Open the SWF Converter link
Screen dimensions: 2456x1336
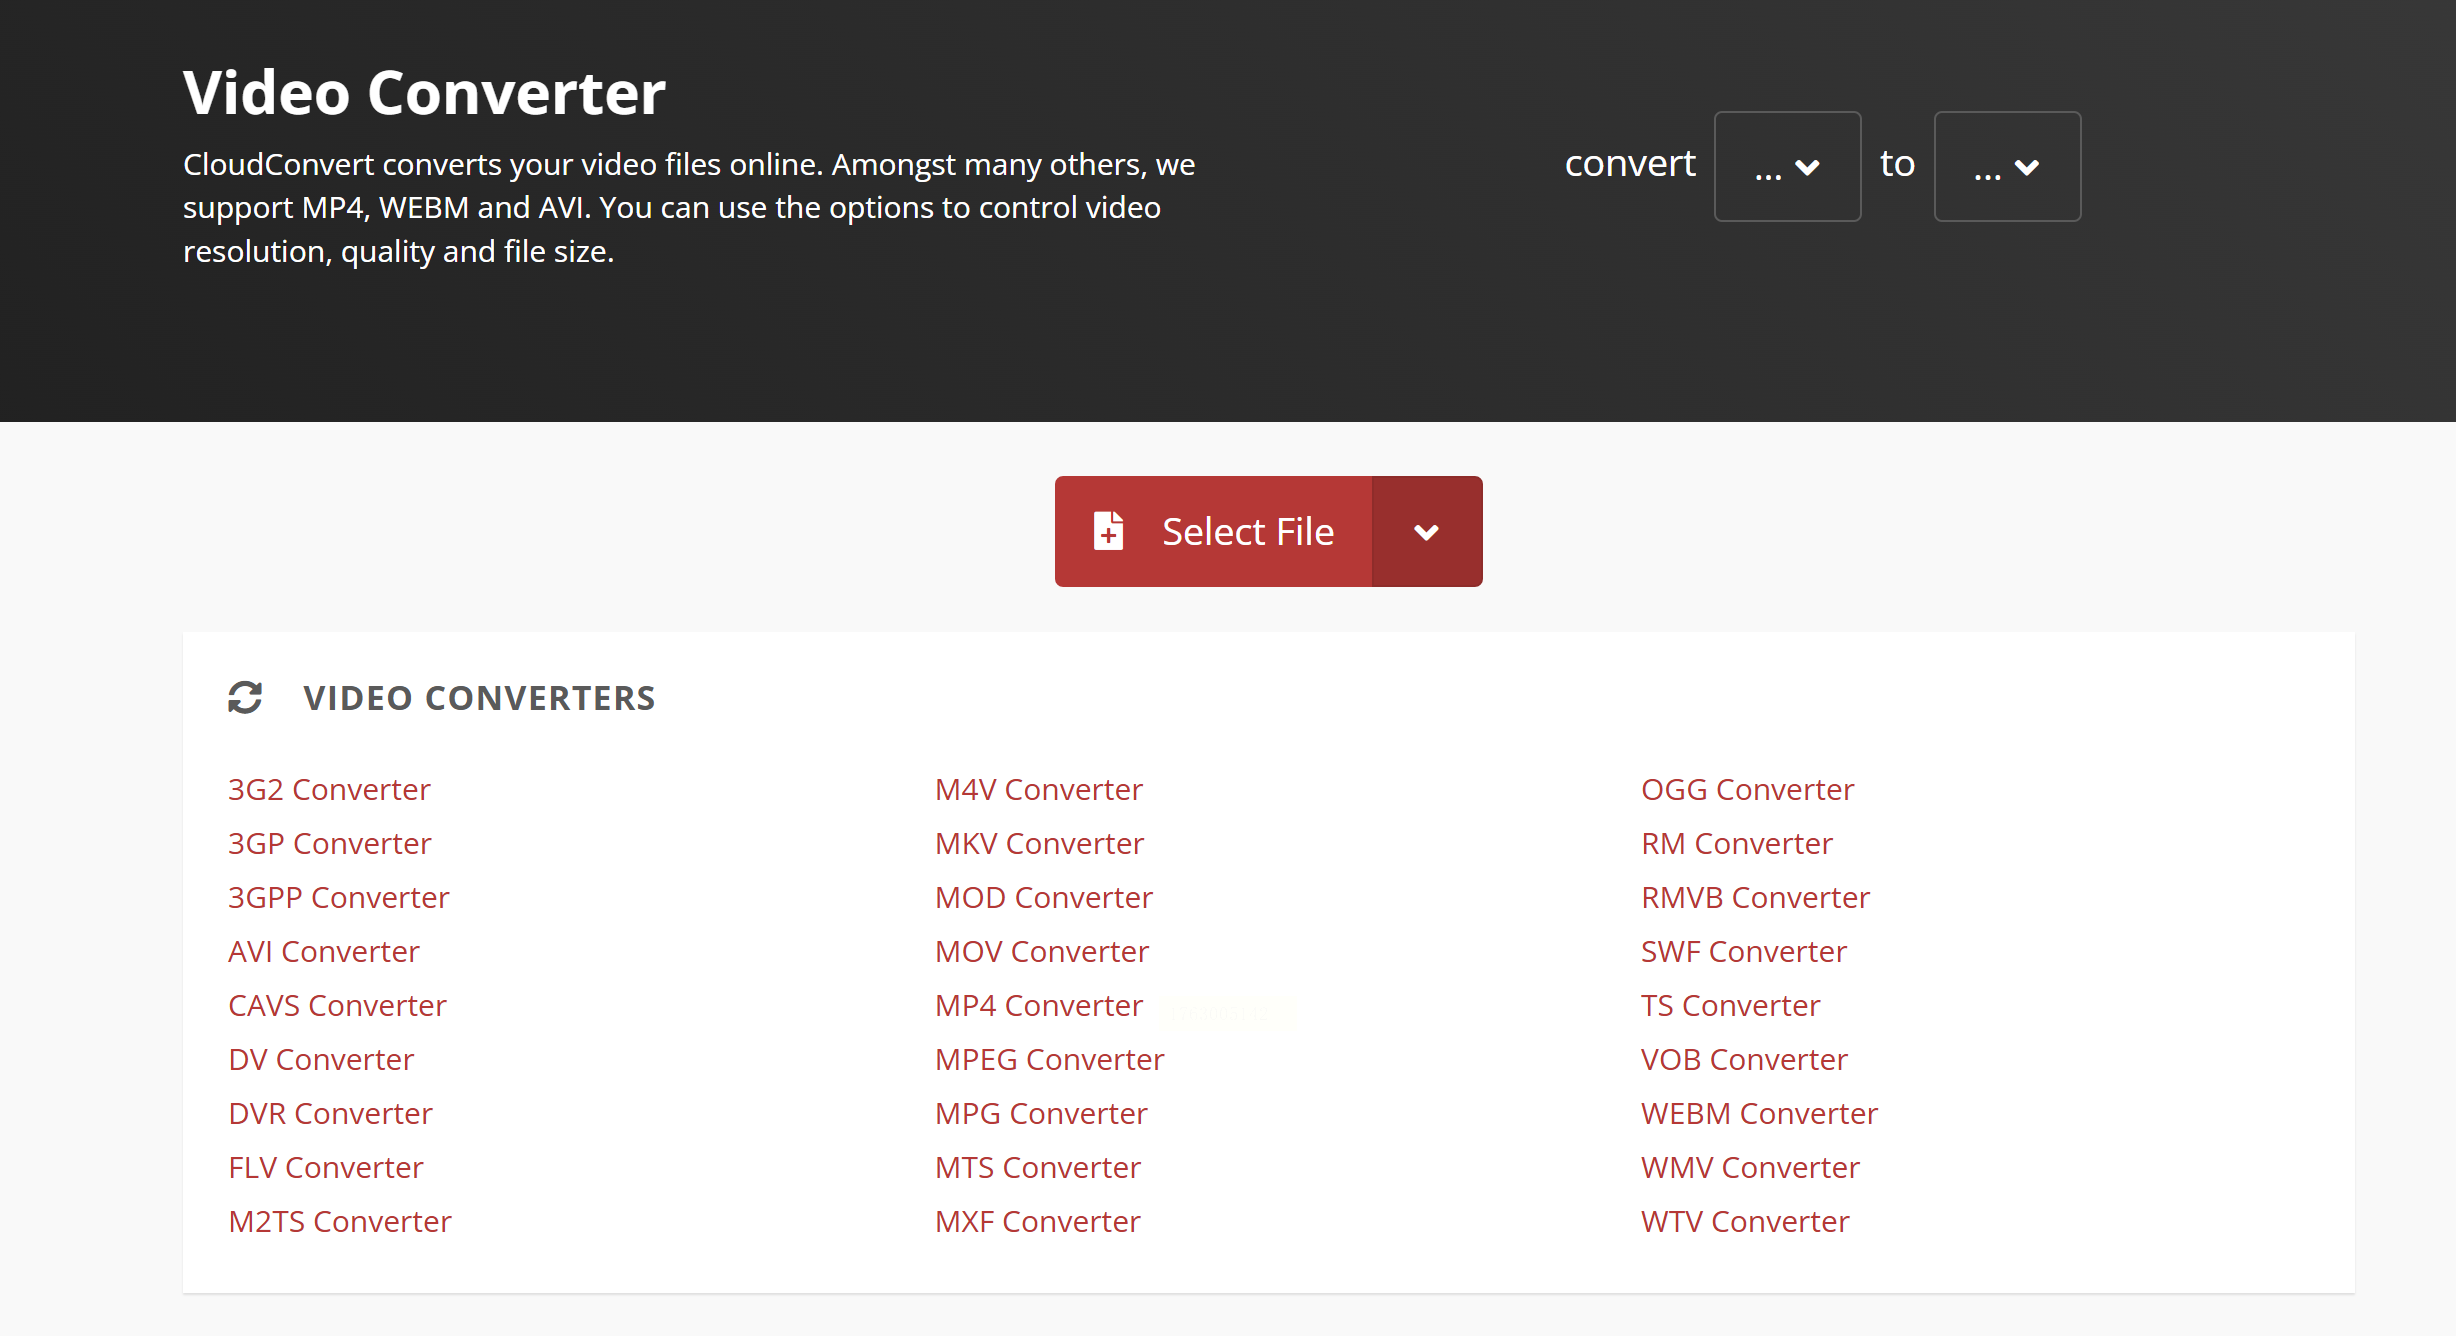1743,951
